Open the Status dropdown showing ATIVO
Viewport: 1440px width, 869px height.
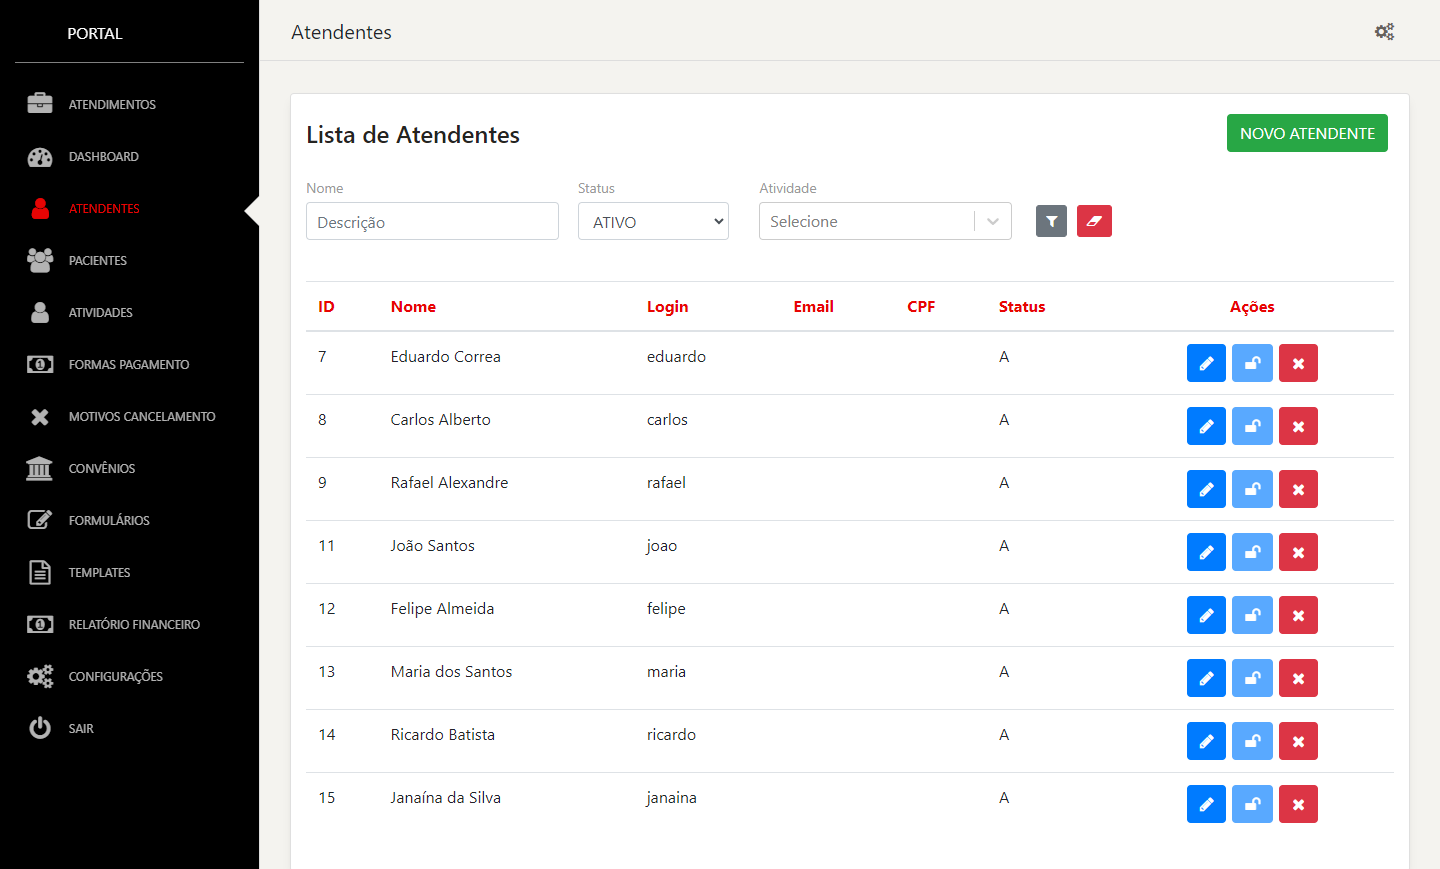[x=653, y=221]
